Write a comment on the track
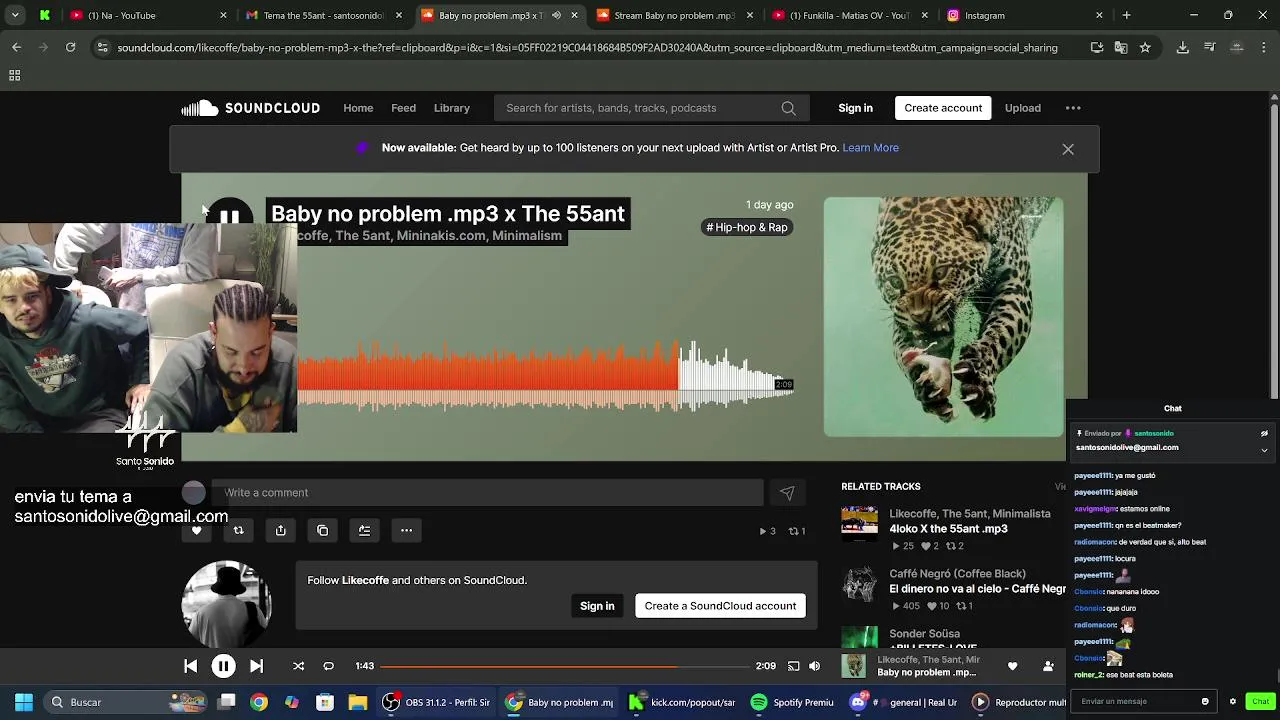The height and width of the screenshot is (720, 1280). 488,492
